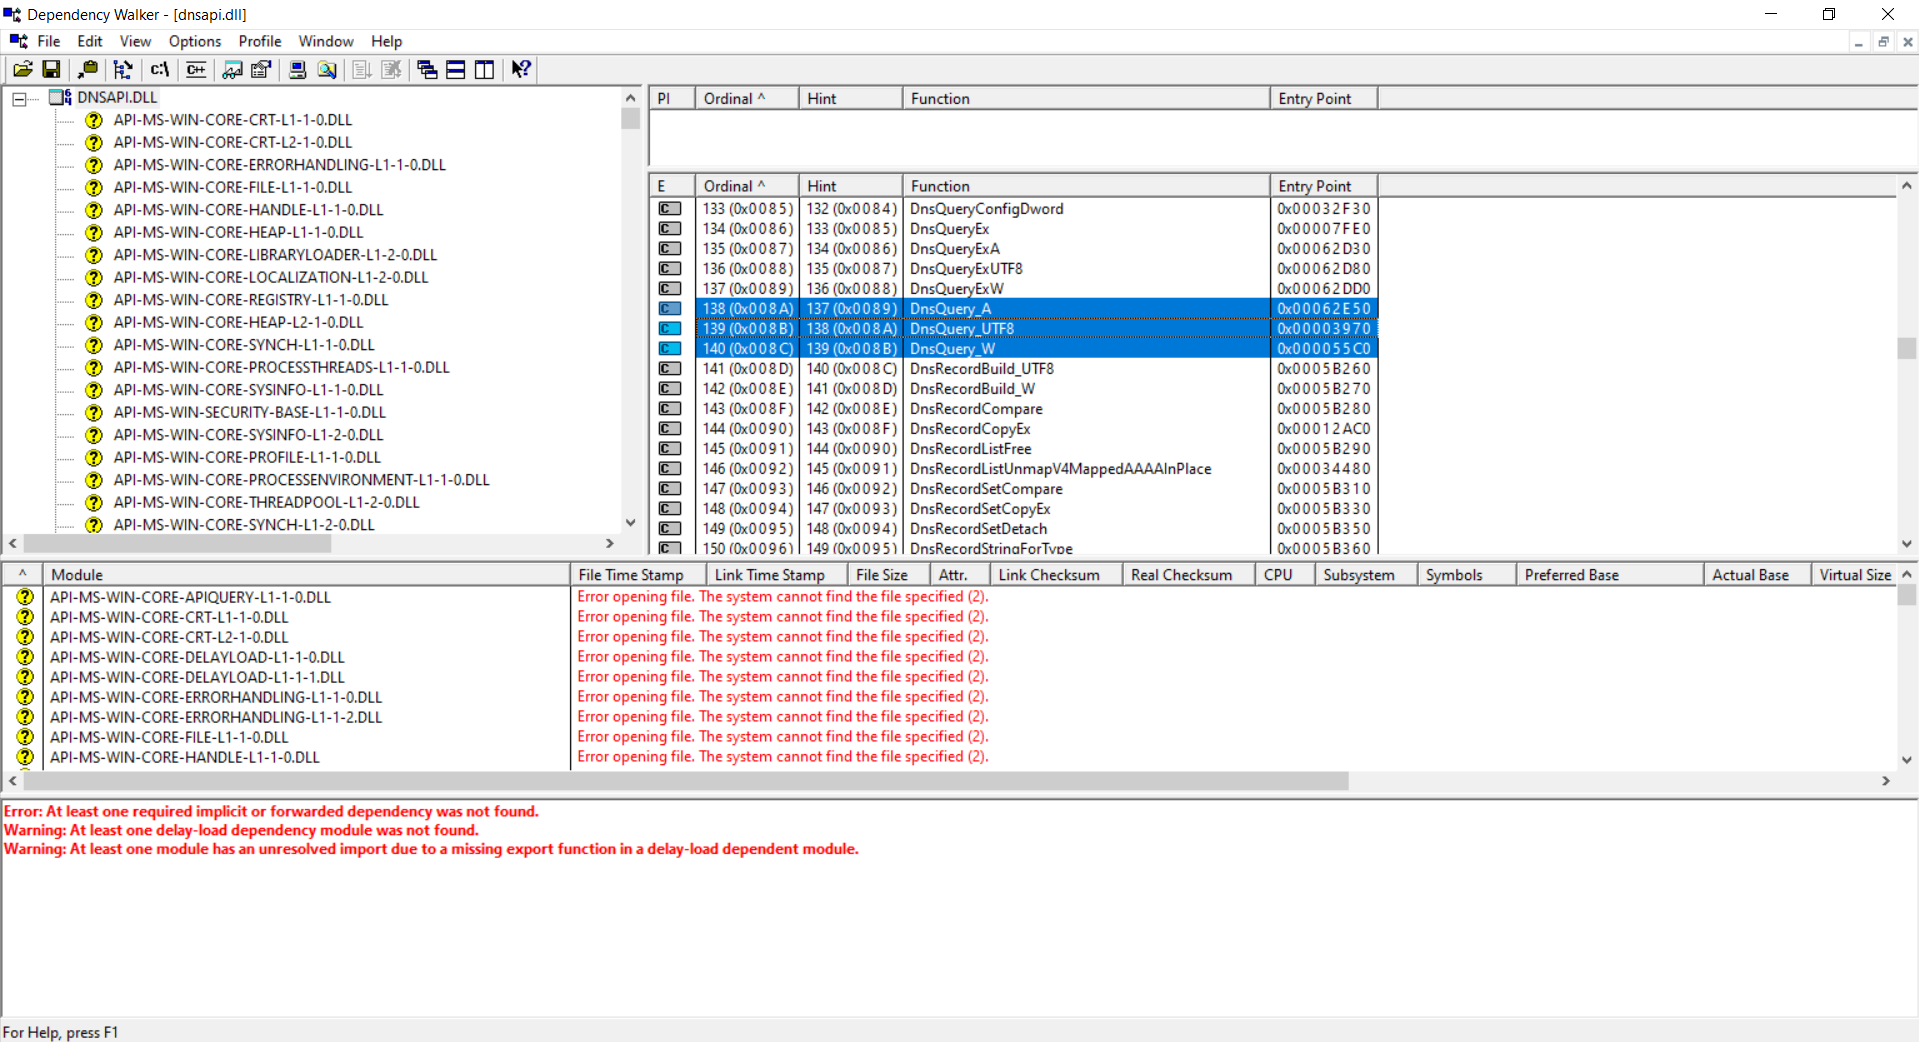Click the question-mark icon of API-MS-WIN-SECURITY-BASE-L1-1-0.DLL in the tree
Viewport: 1919px width, 1042px height.
point(94,412)
